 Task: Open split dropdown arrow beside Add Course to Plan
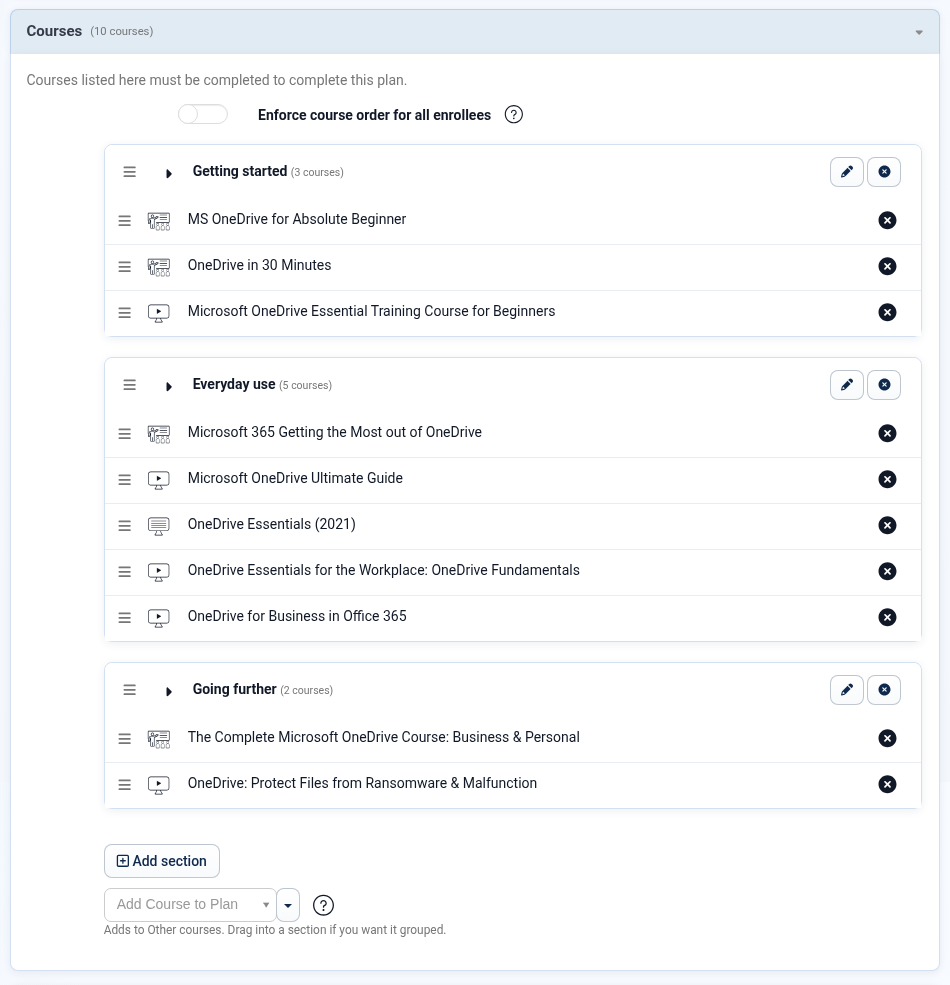pyautogui.click(x=288, y=905)
